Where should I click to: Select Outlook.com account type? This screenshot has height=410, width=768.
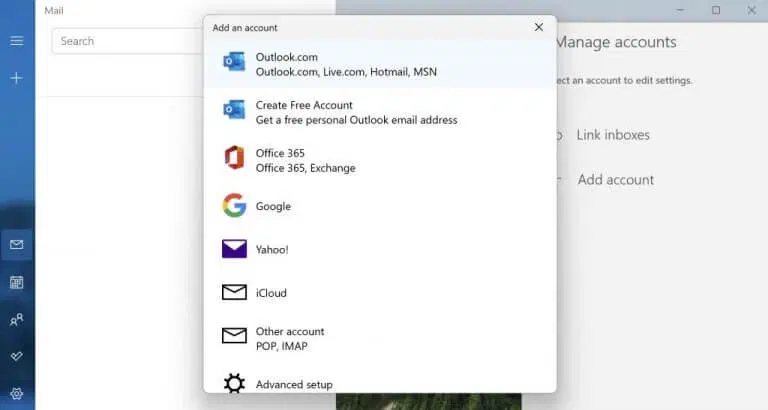coord(380,64)
